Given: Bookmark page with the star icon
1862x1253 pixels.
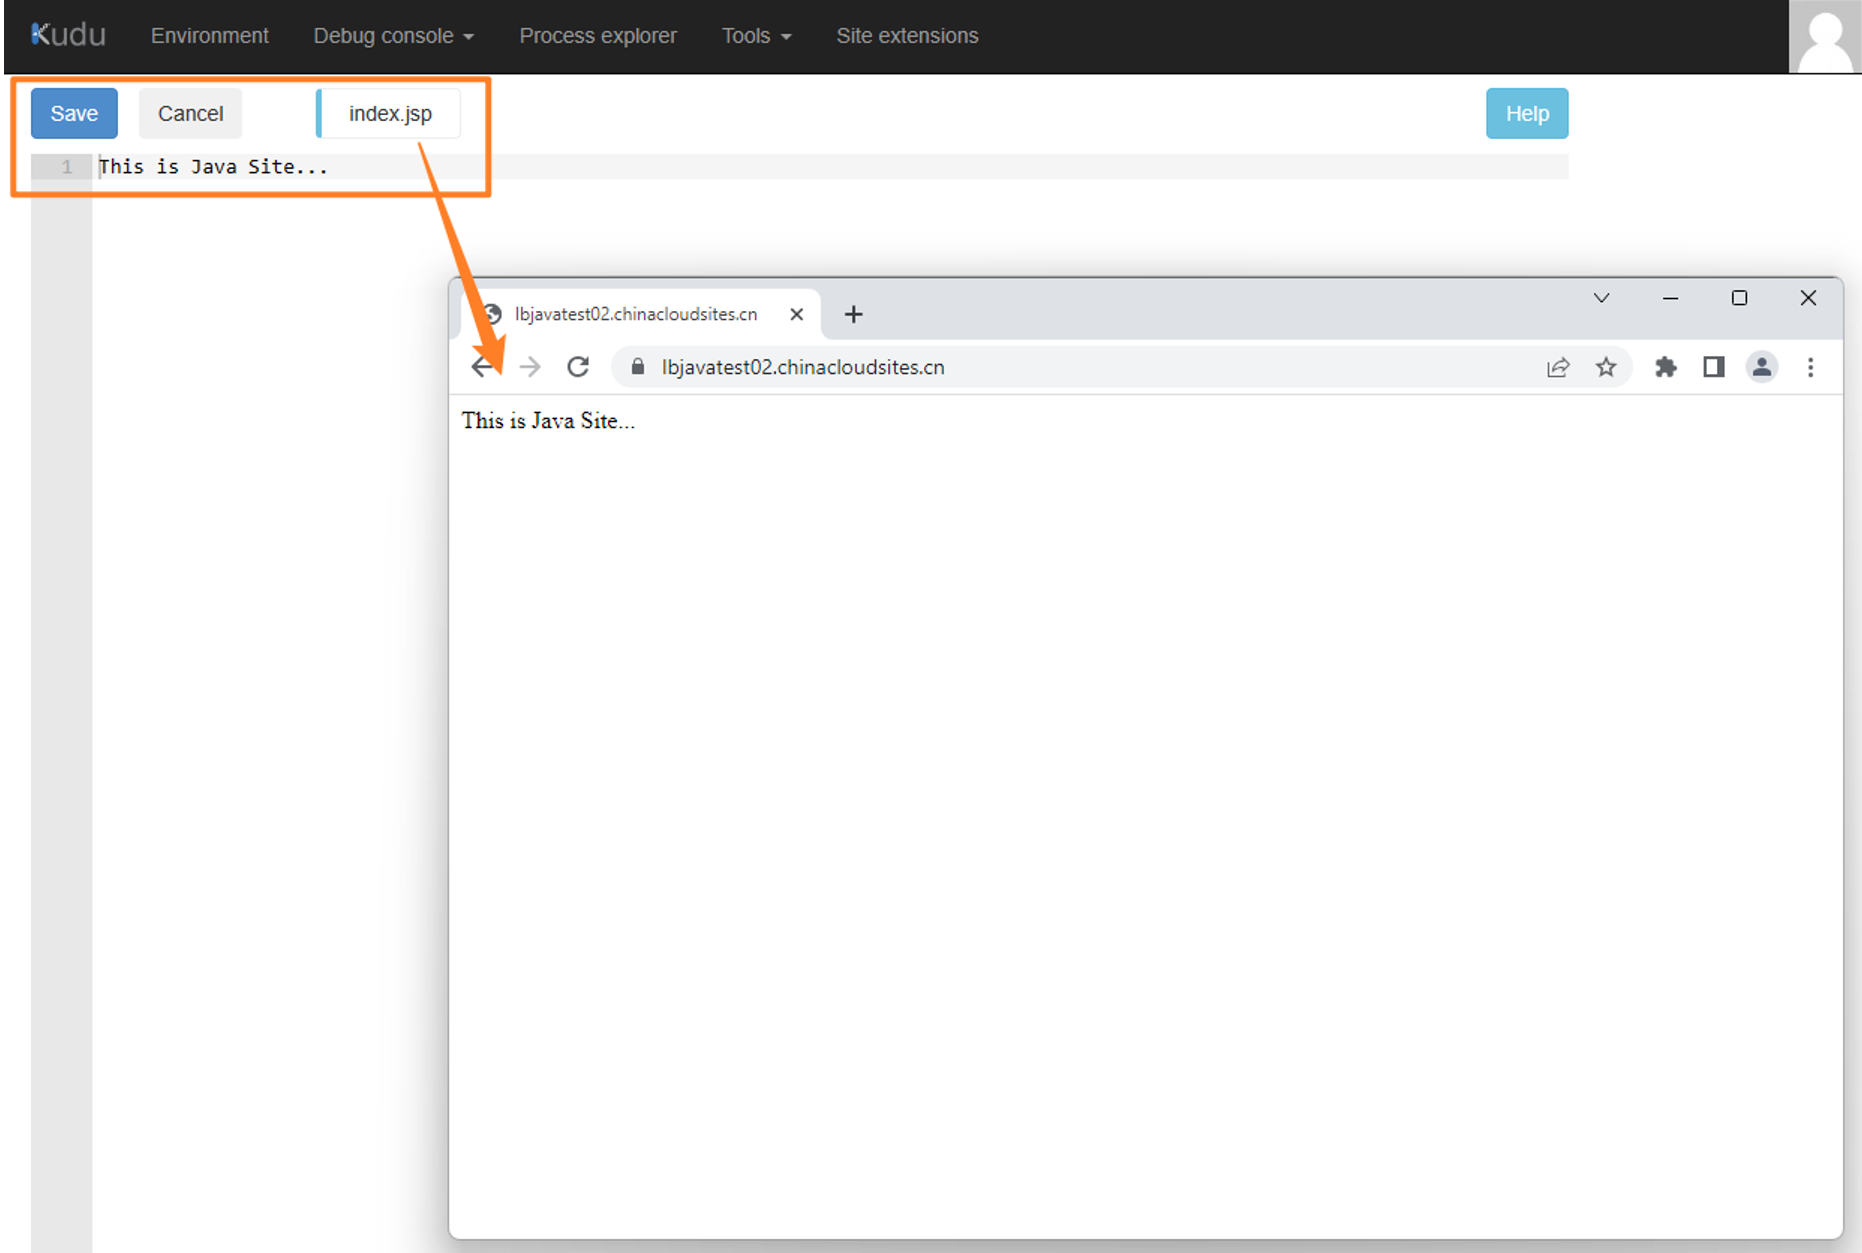Looking at the screenshot, I should 1605,367.
